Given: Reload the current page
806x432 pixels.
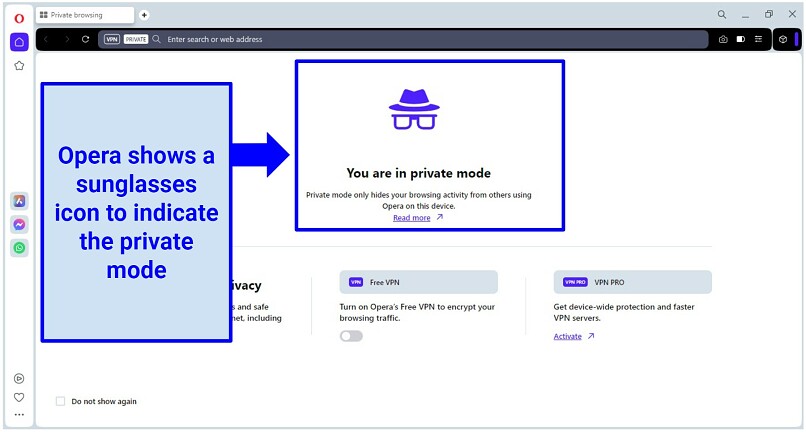Looking at the screenshot, I should [x=85, y=39].
